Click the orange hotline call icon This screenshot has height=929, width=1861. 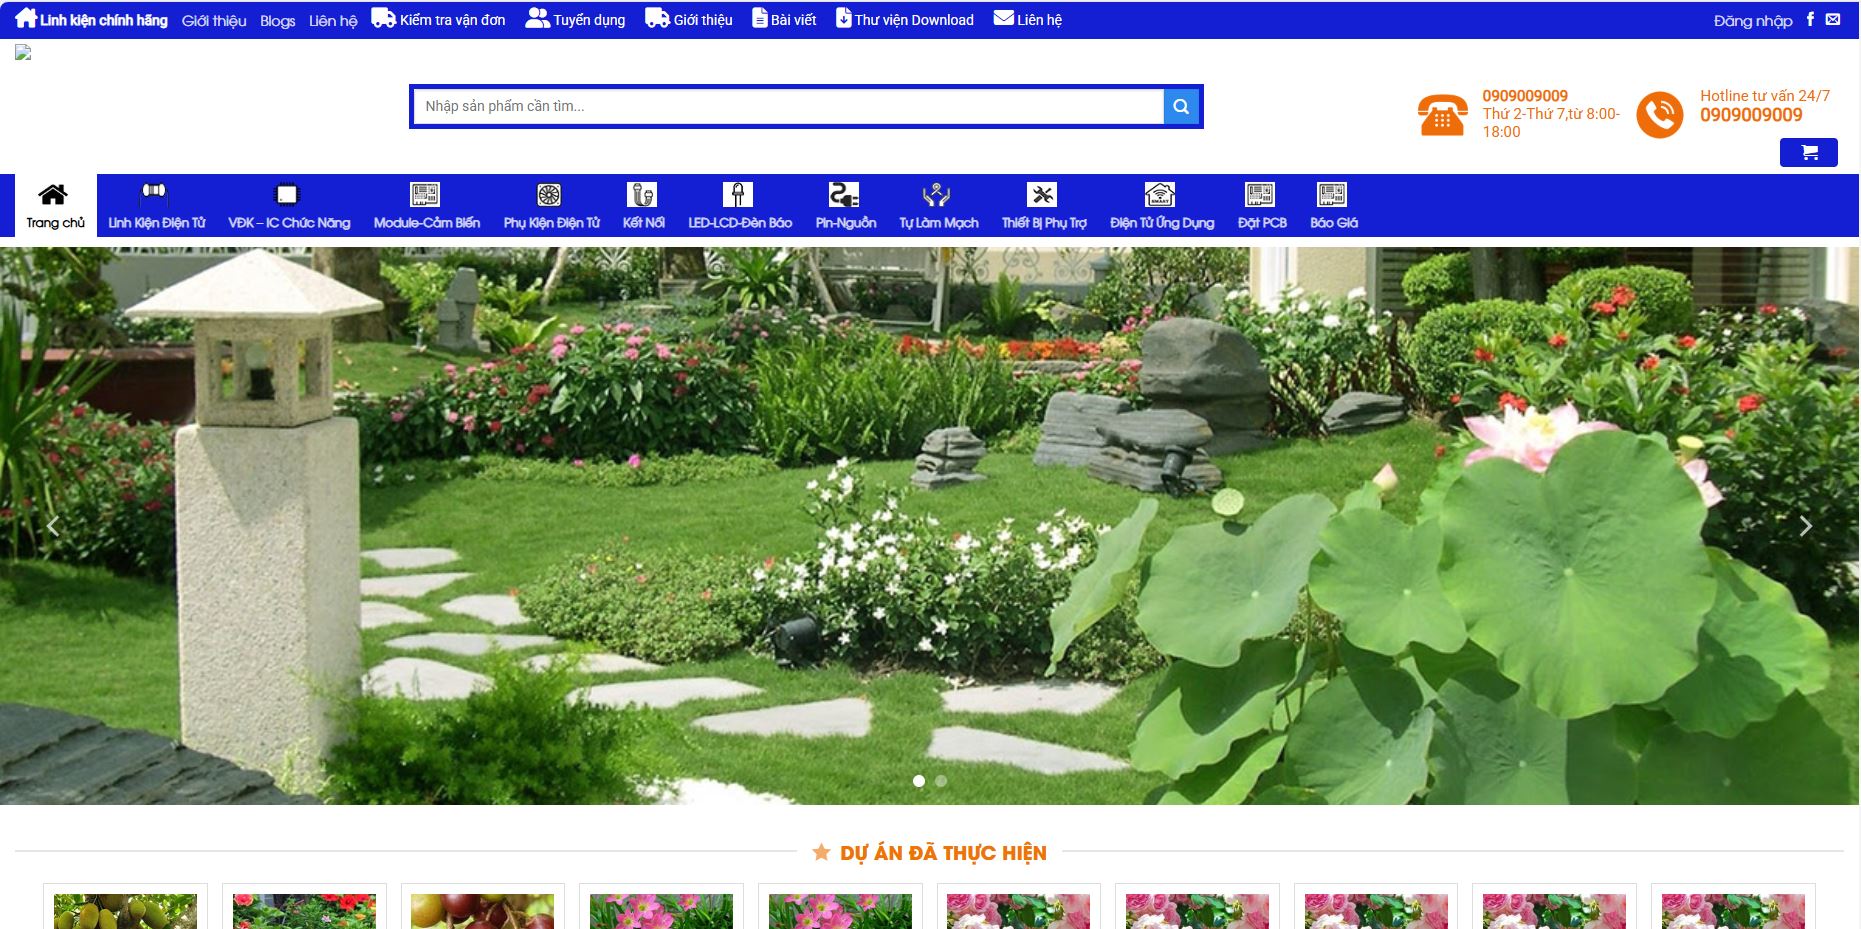pos(1660,115)
